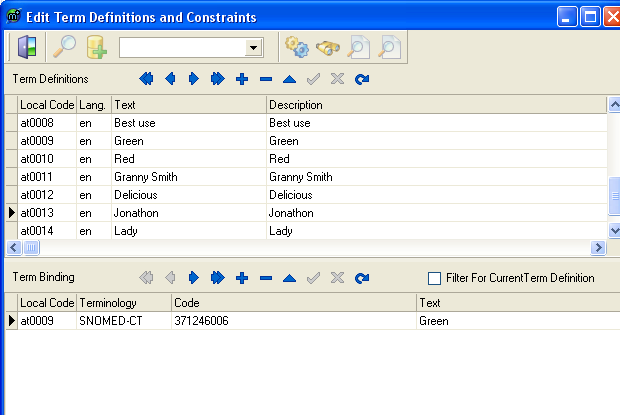
Task: Click the gears settings icon
Action: [297, 47]
